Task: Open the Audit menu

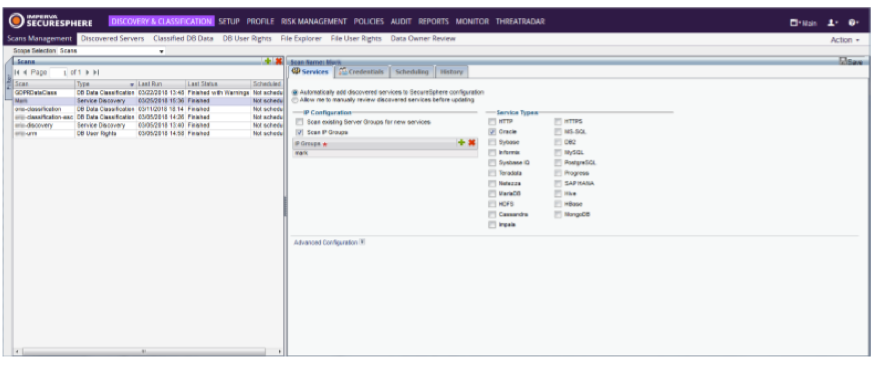Action: (401, 21)
